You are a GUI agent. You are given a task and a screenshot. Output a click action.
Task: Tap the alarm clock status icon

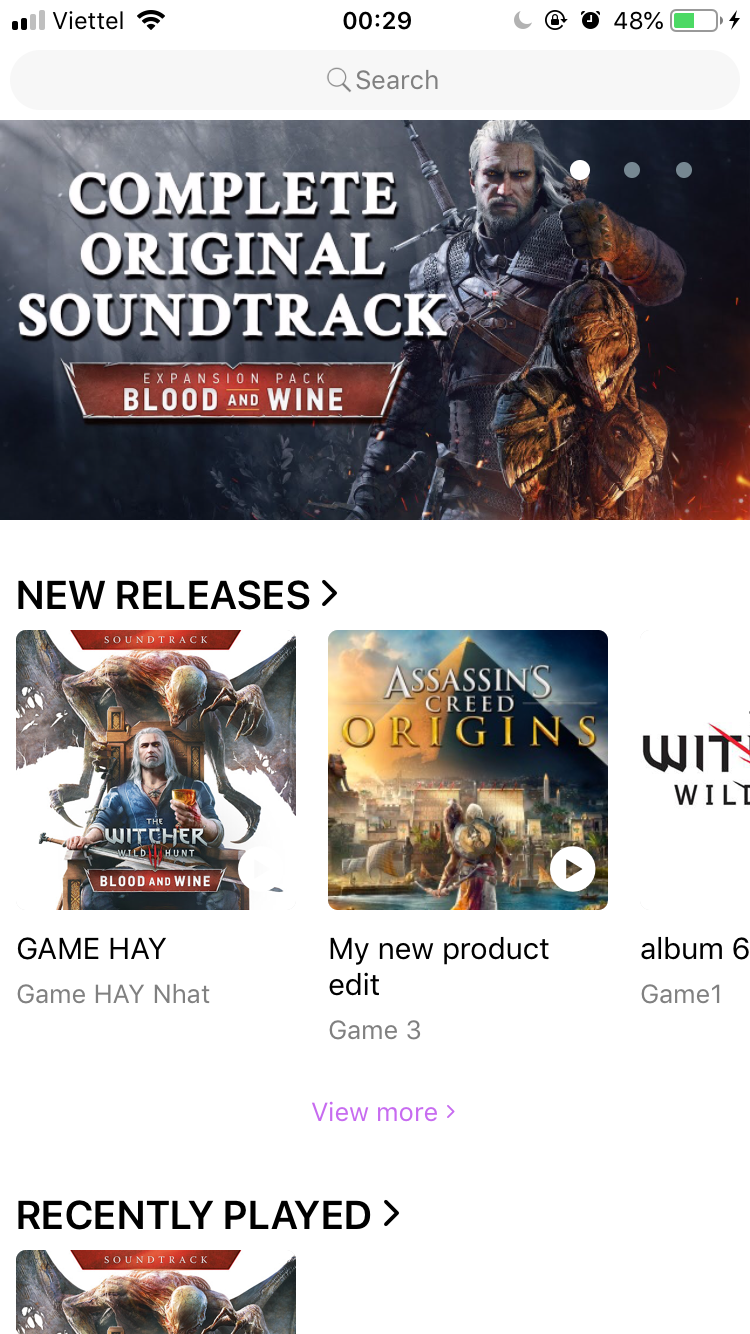pos(590,20)
